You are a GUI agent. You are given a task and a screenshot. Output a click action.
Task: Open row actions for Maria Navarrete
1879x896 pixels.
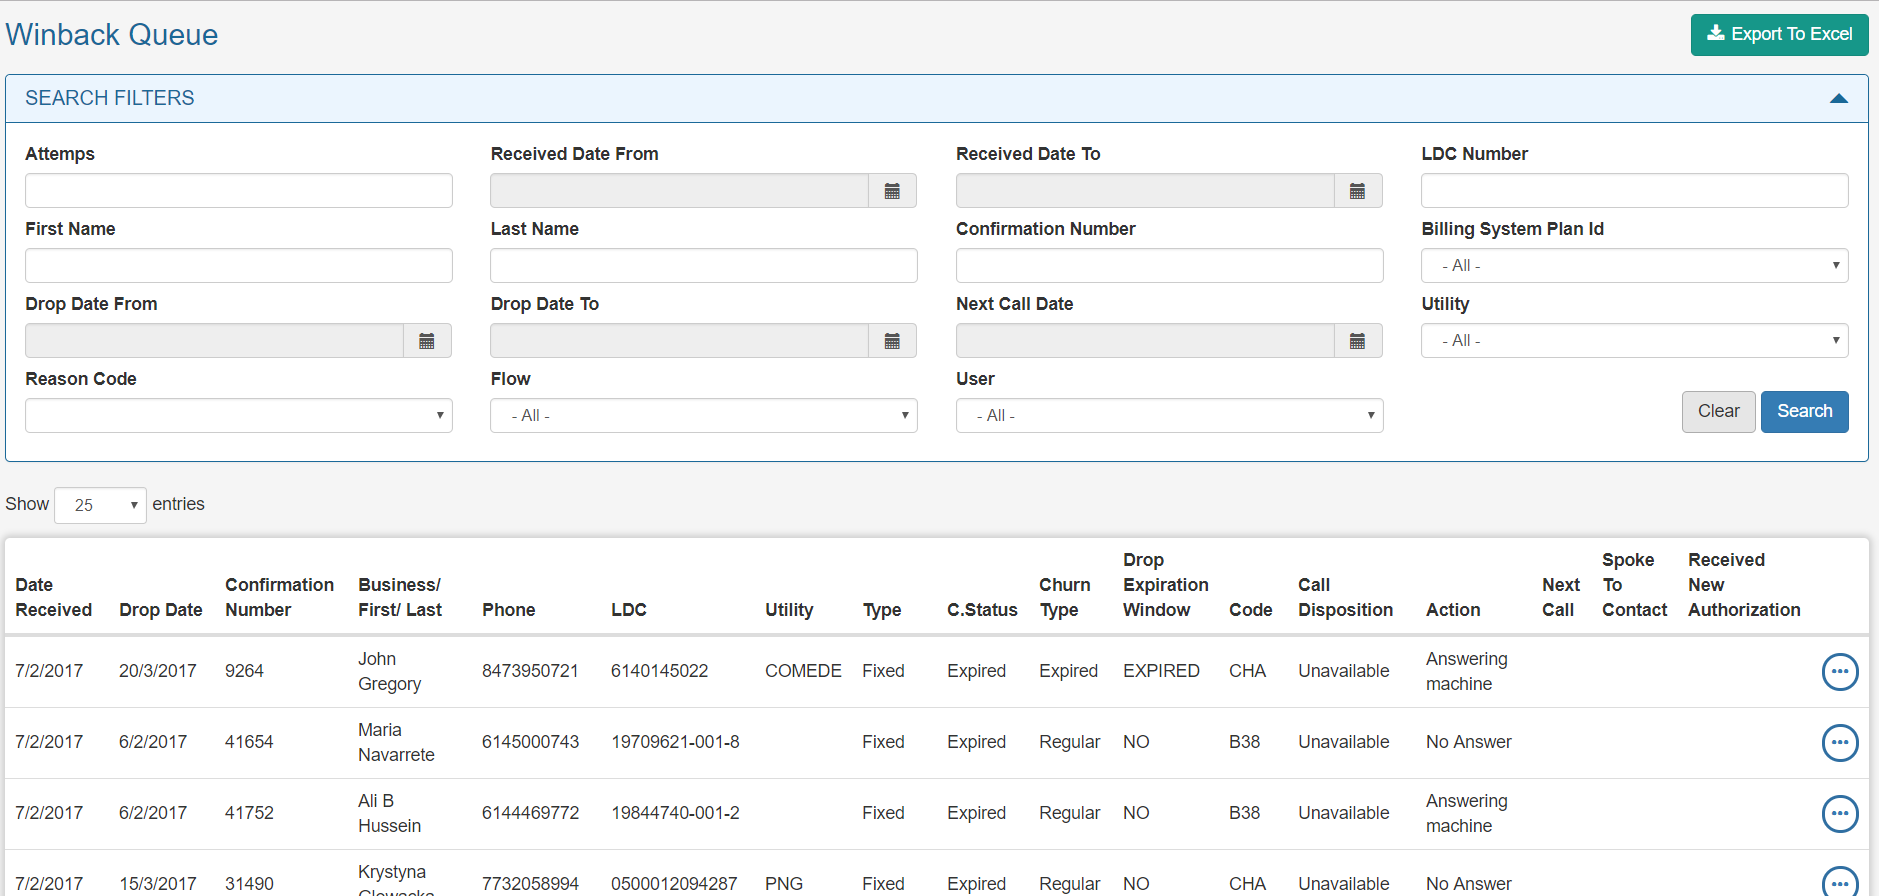coord(1840,743)
